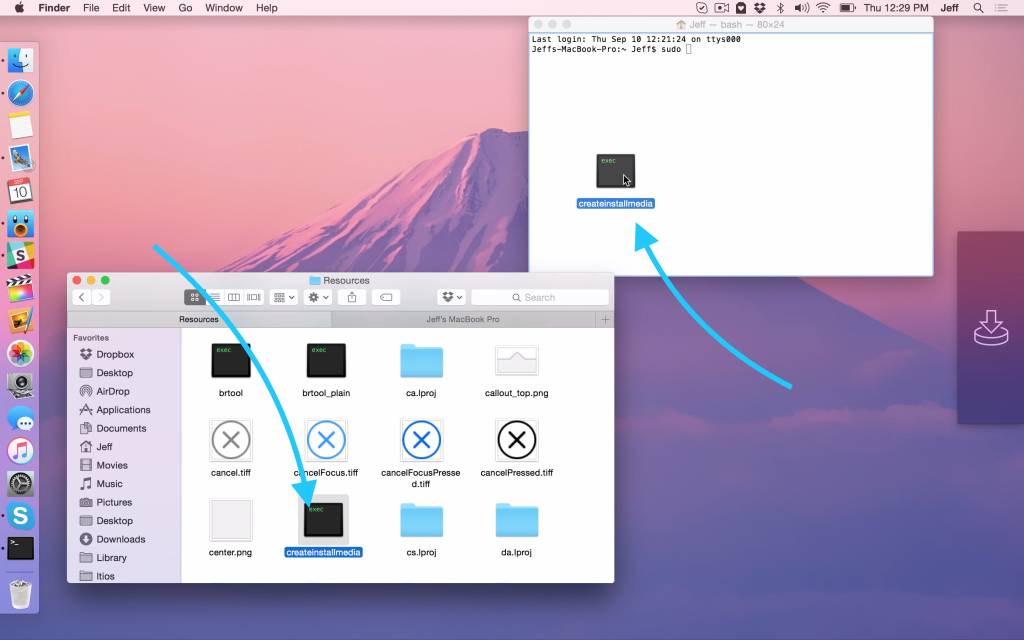Open Spotlight search in menu bar
This screenshot has width=1024, height=640.
pyautogui.click(x=978, y=8)
